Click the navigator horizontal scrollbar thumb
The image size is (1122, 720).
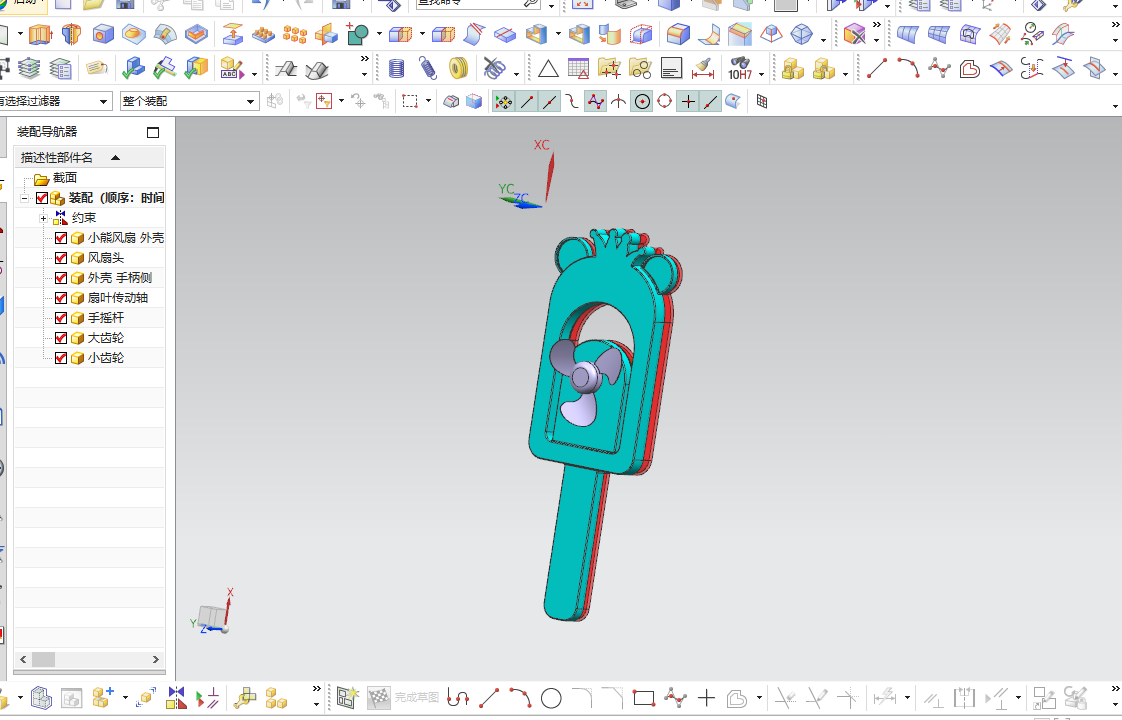[43, 660]
